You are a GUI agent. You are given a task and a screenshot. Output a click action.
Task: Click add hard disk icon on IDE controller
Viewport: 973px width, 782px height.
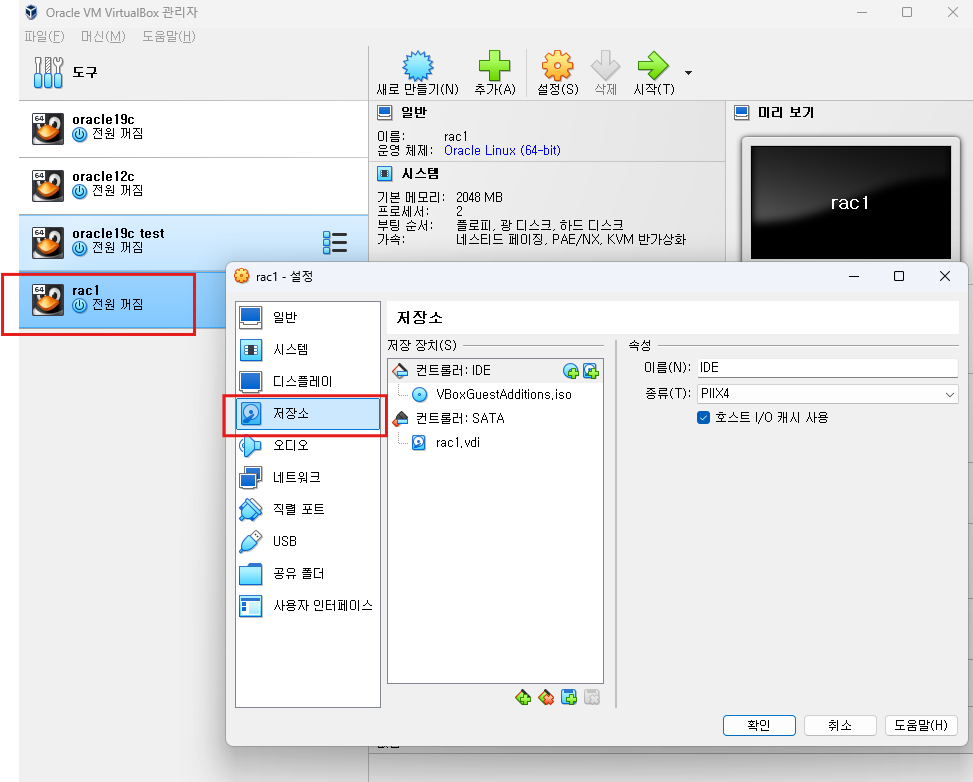pyautogui.click(x=591, y=371)
